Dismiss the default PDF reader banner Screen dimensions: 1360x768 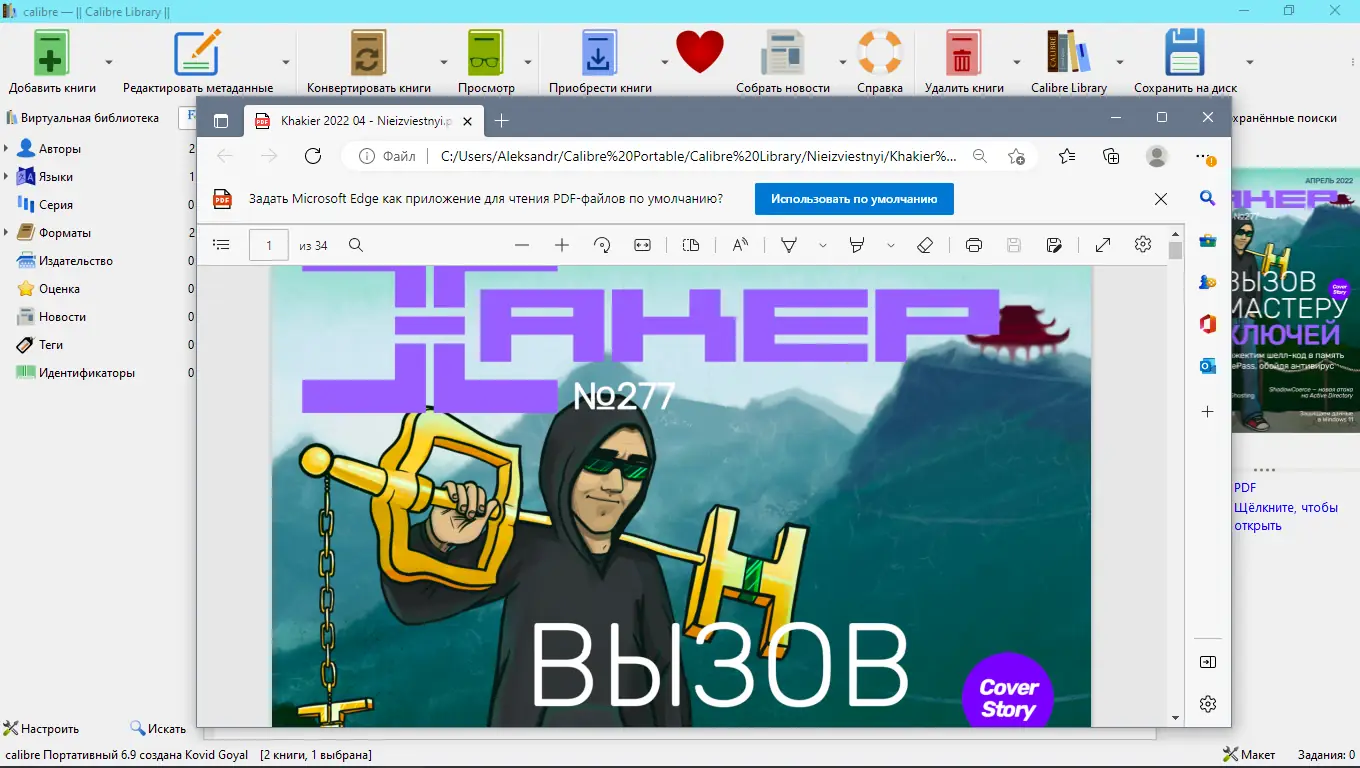1161,199
